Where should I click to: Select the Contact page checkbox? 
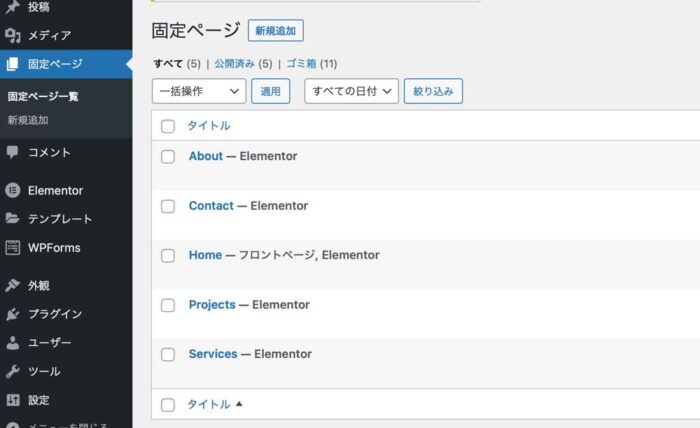coord(168,206)
